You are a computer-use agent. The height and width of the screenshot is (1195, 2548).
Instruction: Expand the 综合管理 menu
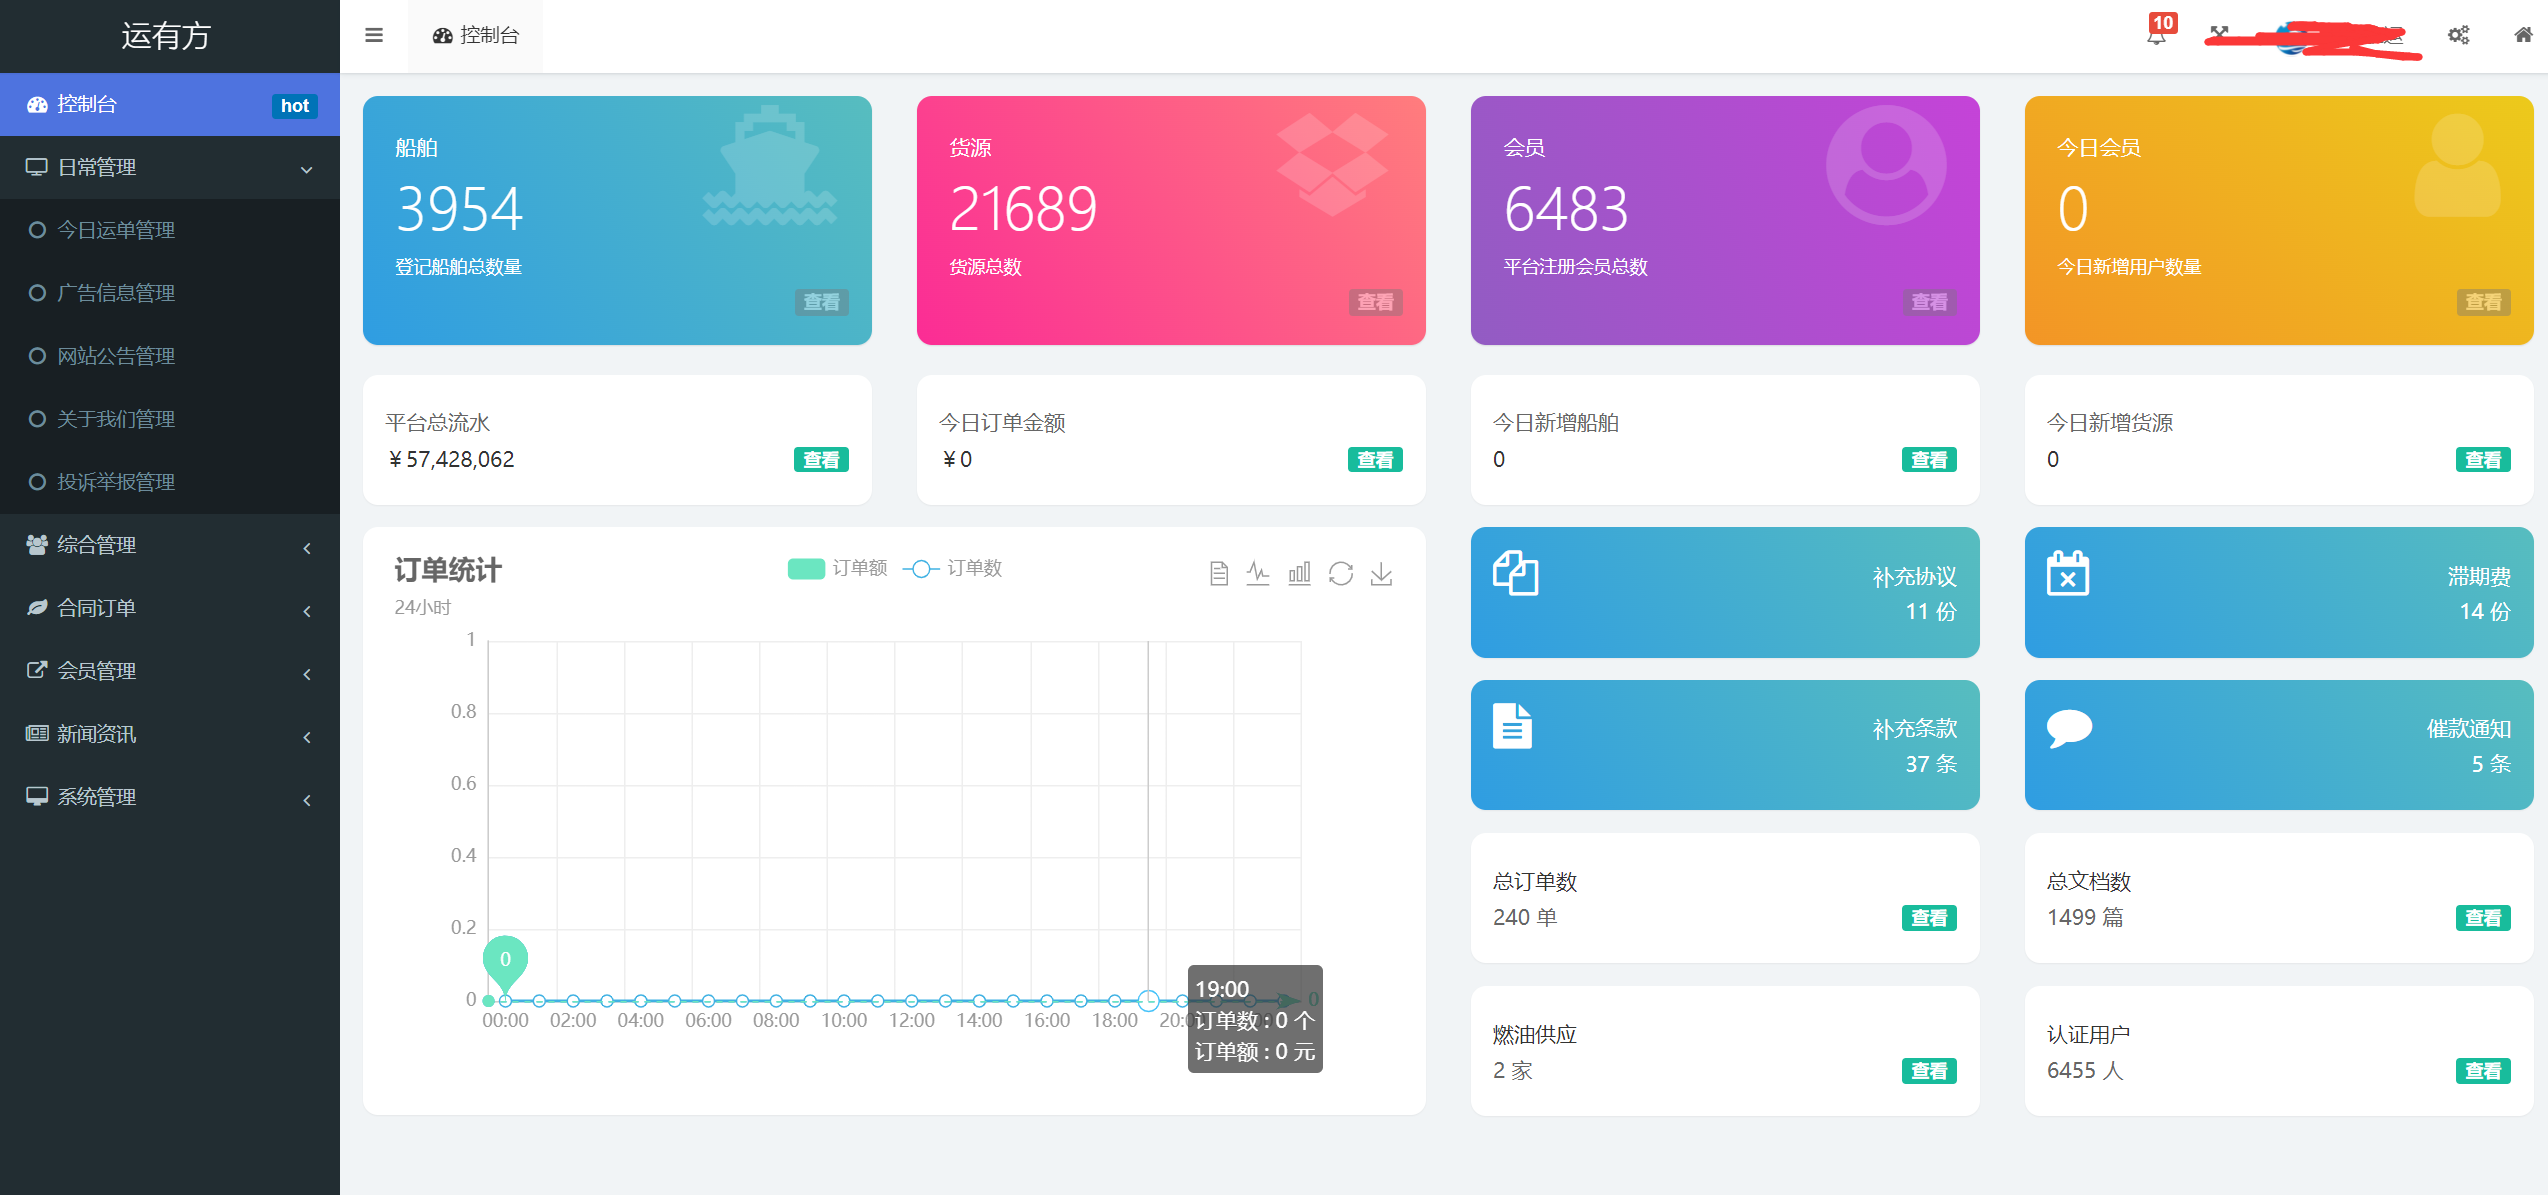click(x=170, y=545)
